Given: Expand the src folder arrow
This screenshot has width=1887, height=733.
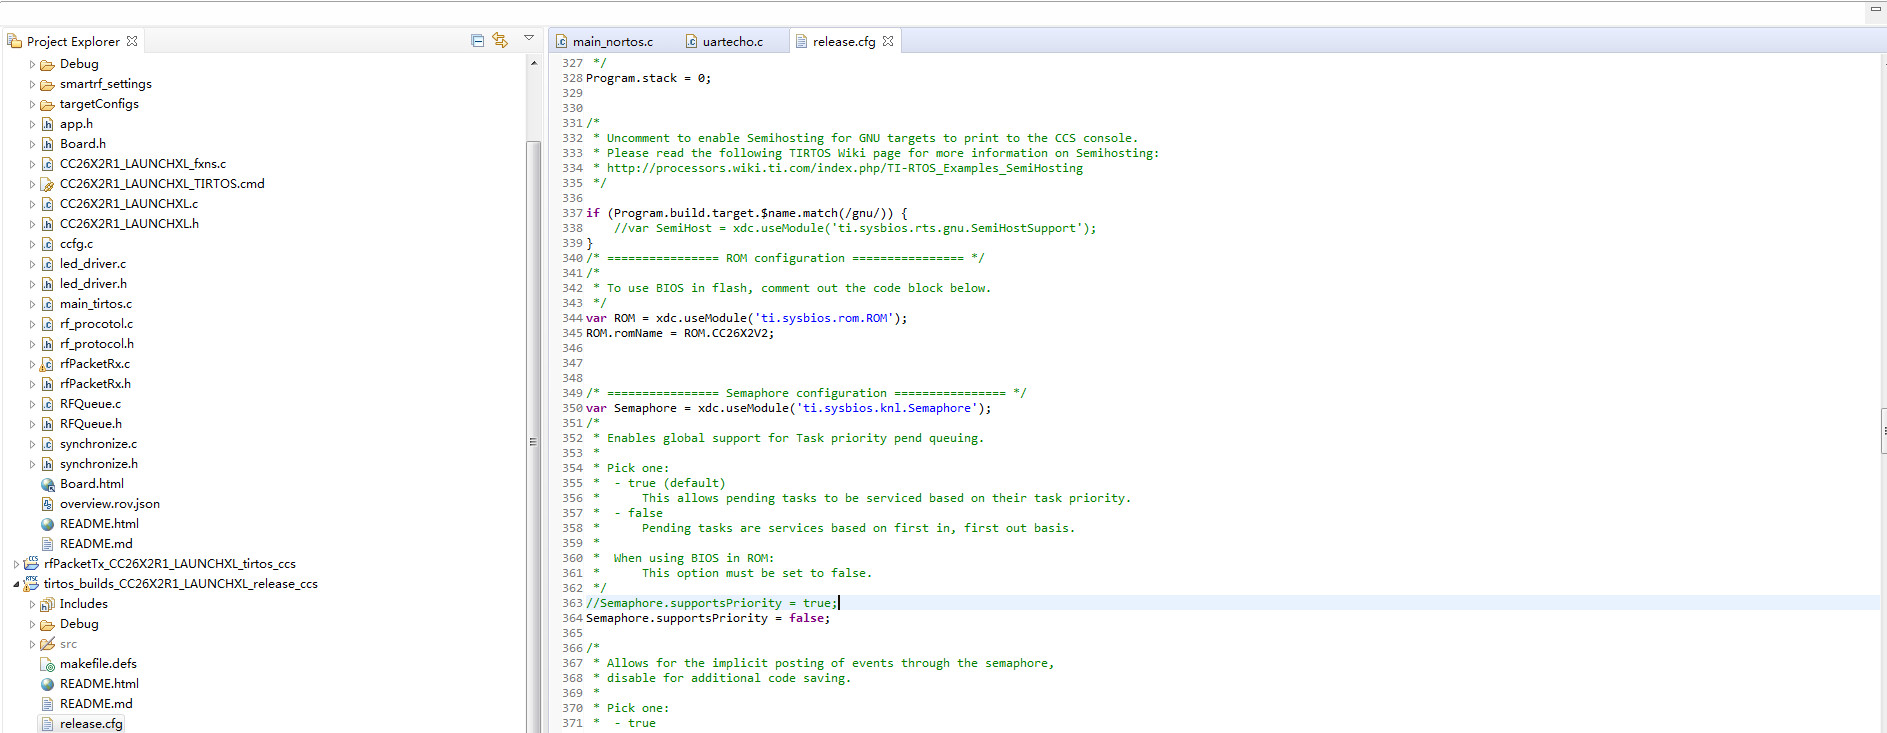Looking at the screenshot, I should [32, 644].
